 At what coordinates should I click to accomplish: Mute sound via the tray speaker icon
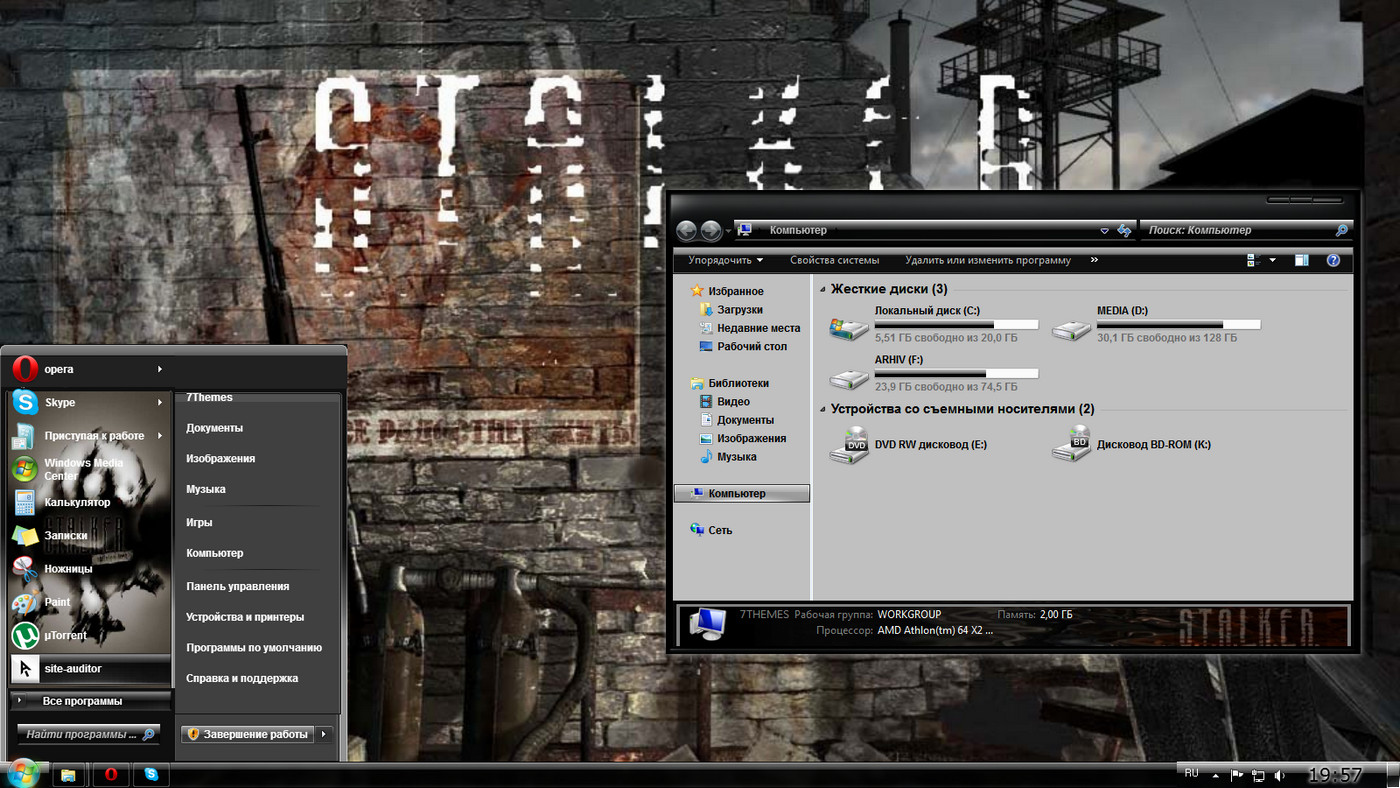(1280, 773)
